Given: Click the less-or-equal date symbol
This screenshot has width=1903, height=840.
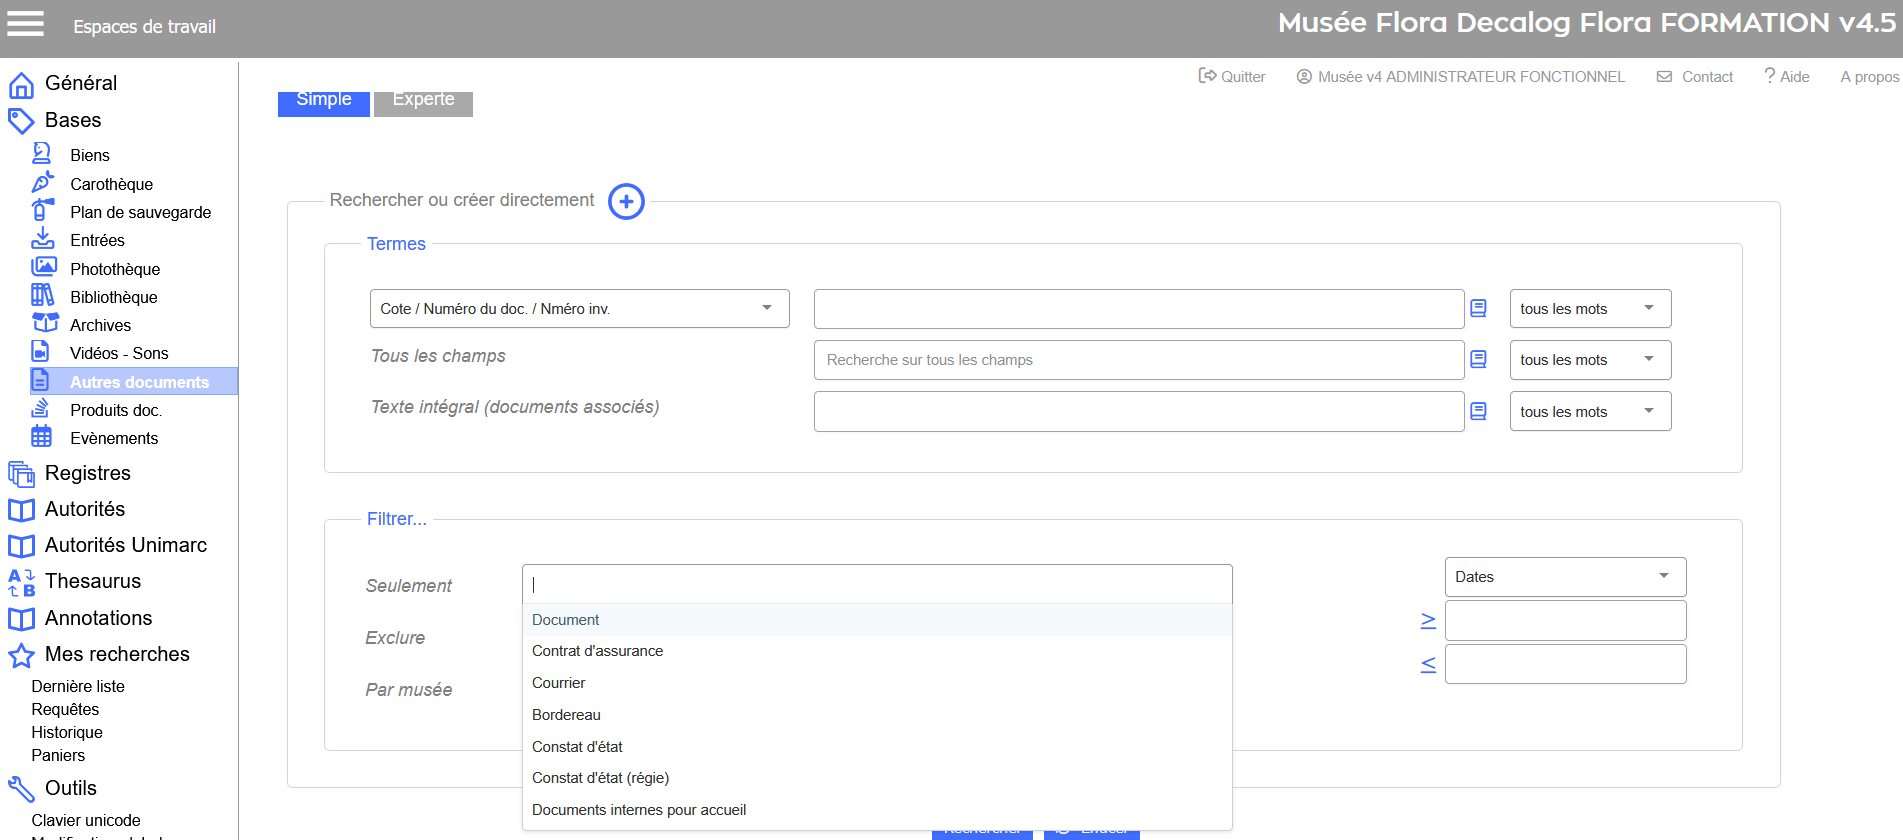Looking at the screenshot, I should (1428, 664).
